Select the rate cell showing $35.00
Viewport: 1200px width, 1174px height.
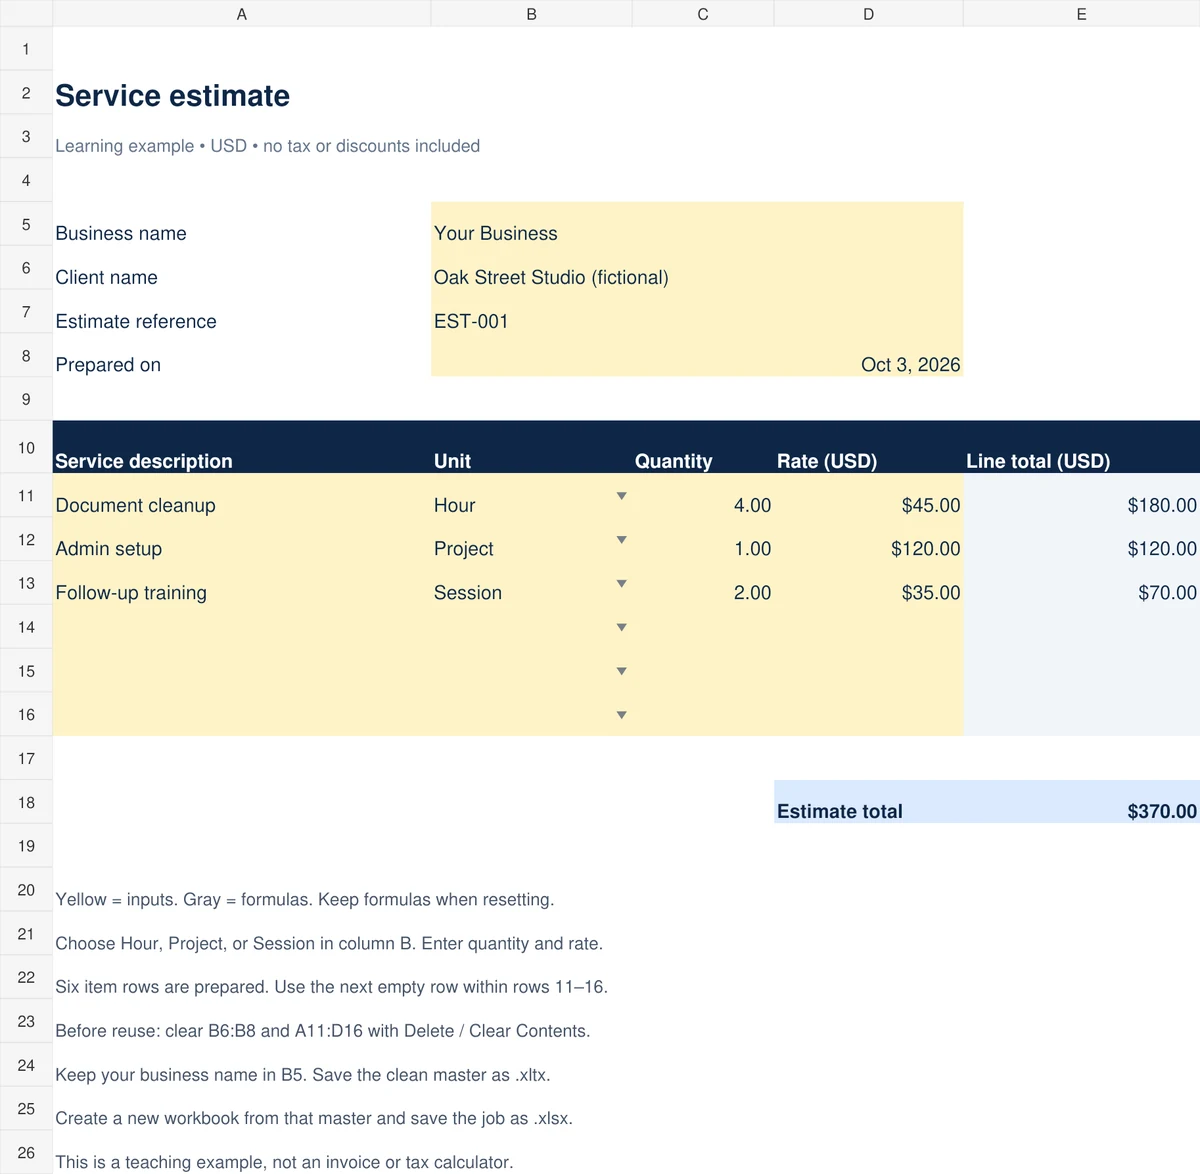(869, 583)
